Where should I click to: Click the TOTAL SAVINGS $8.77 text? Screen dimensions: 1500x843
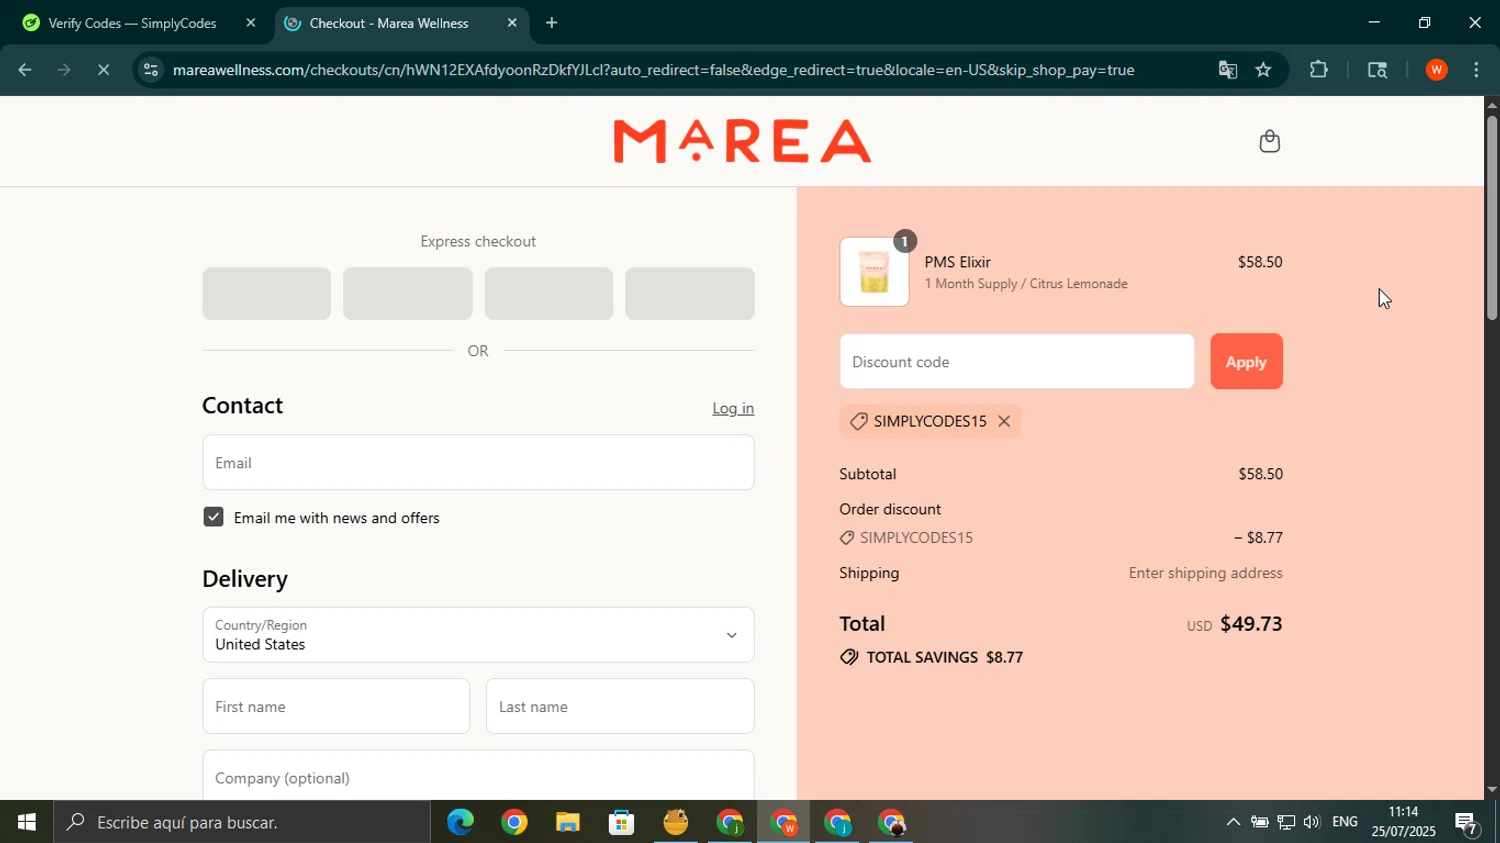tap(944, 657)
